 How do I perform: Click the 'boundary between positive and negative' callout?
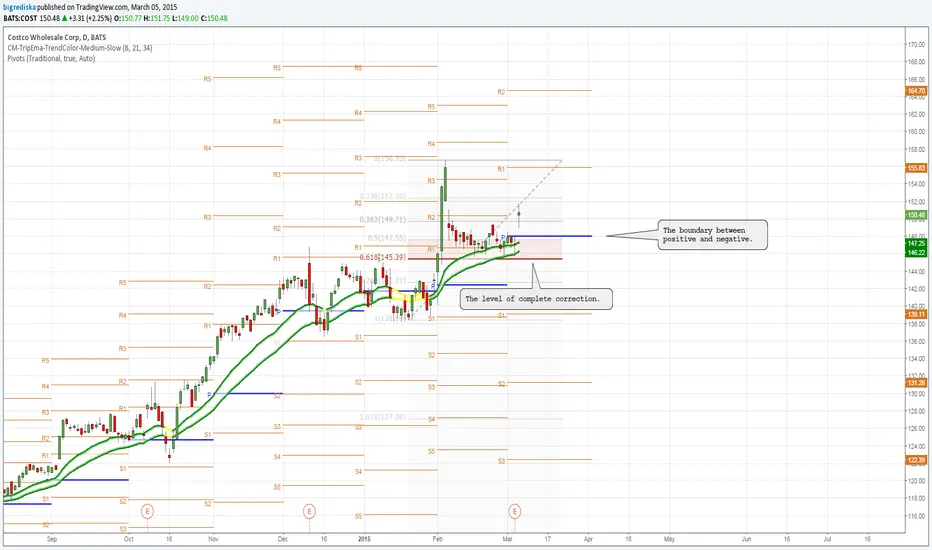(712, 235)
